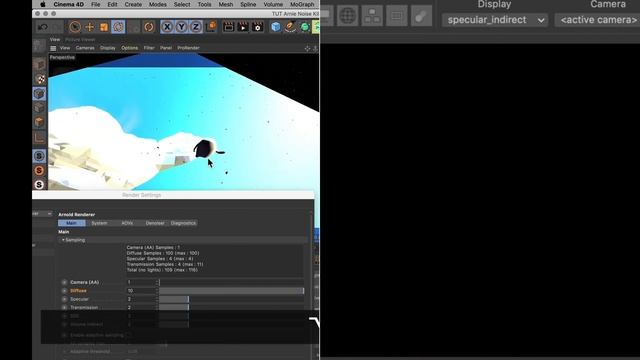
Task: Open the viewport Panel menu
Action: (x=166, y=48)
